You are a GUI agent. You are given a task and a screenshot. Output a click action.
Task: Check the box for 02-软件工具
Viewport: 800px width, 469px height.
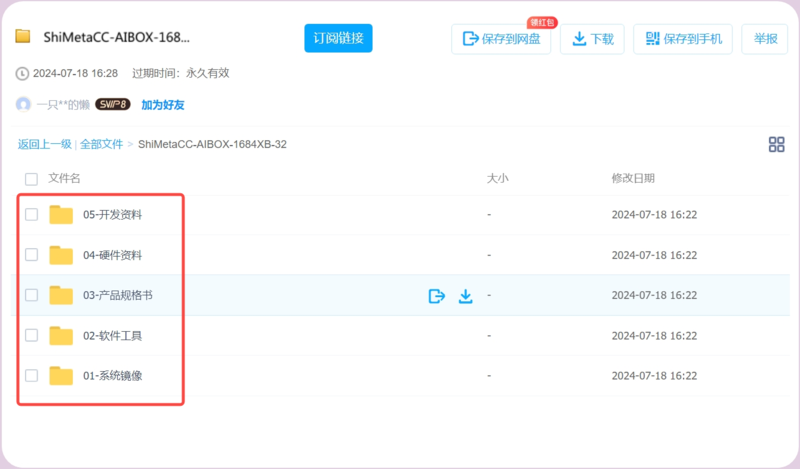(x=31, y=335)
